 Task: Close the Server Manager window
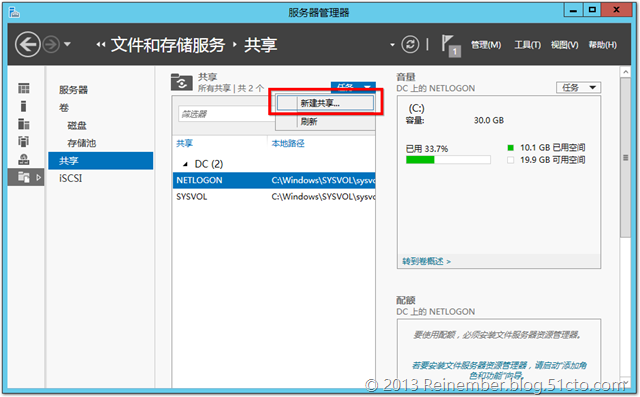pyautogui.click(x=617, y=10)
